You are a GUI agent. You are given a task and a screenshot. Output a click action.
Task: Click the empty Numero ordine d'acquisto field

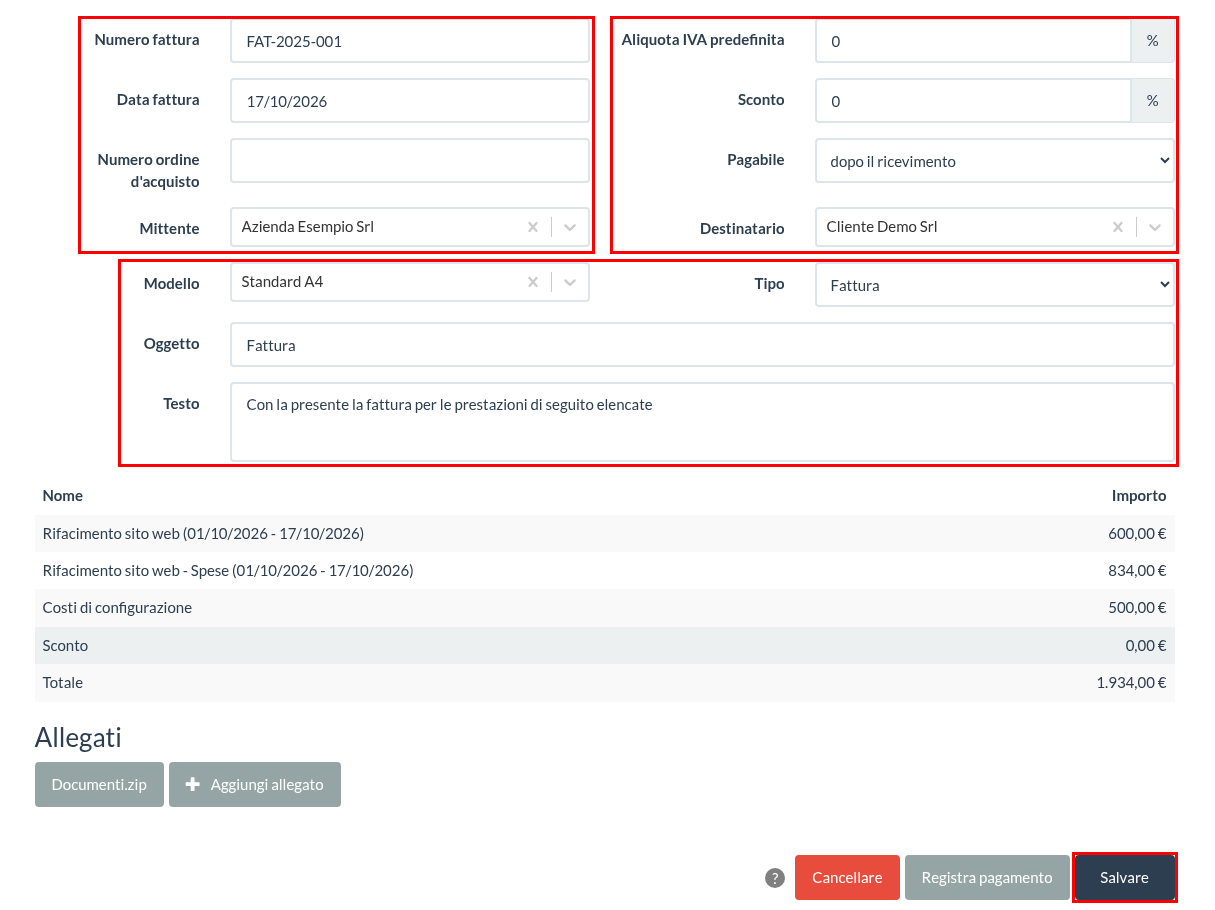pos(410,161)
